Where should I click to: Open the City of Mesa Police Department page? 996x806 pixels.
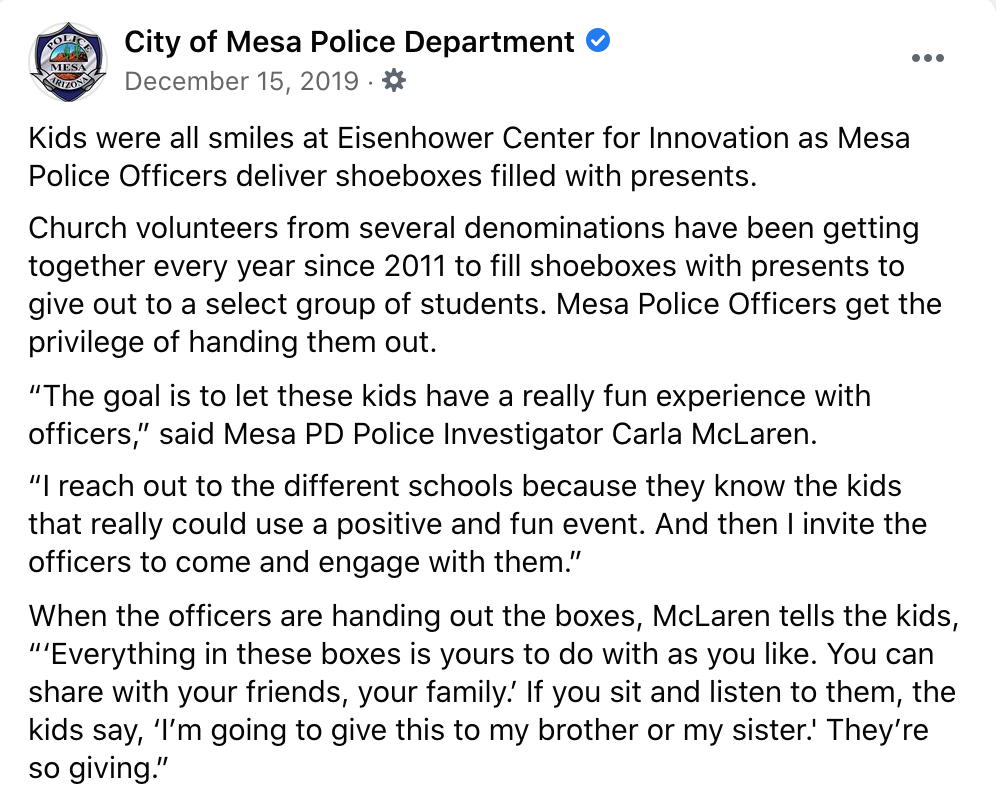click(349, 42)
